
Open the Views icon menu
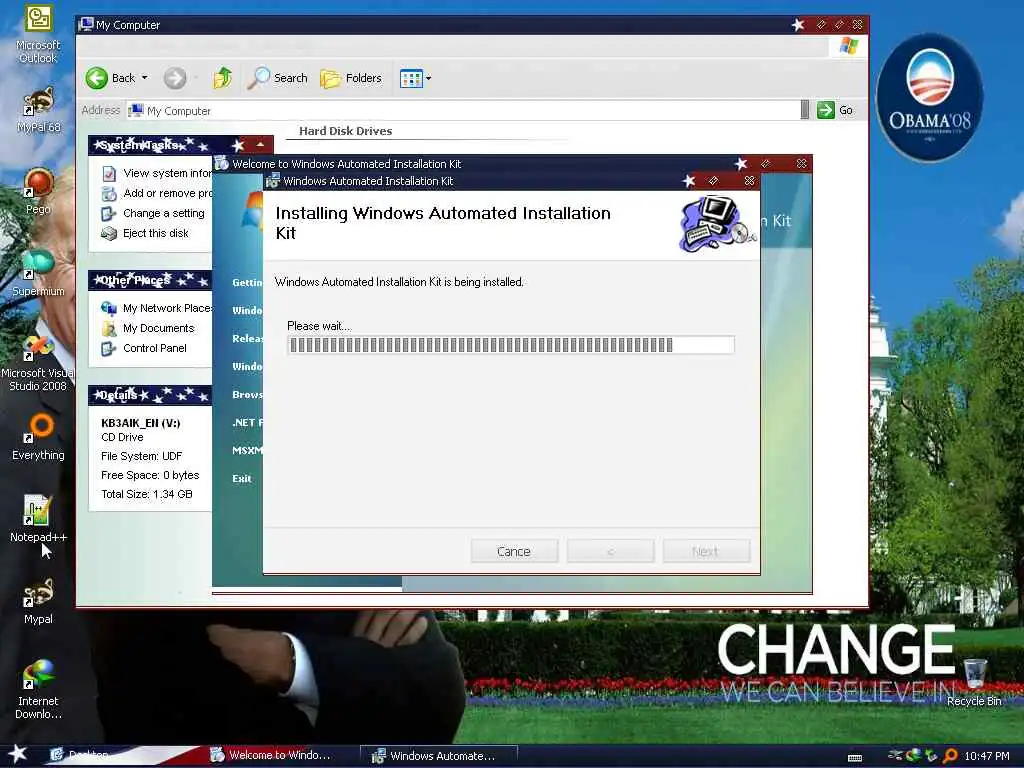coord(411,78)
